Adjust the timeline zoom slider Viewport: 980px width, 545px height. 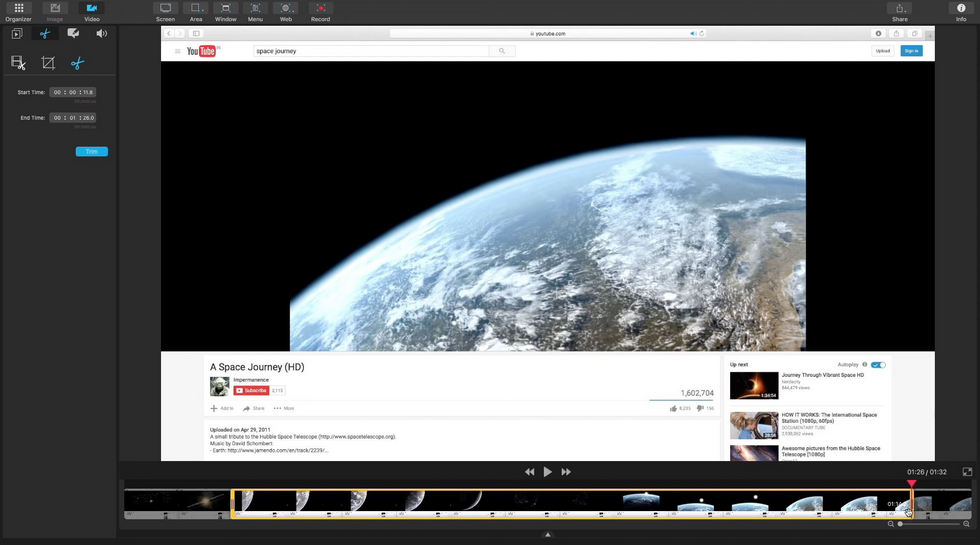[901, 524]
